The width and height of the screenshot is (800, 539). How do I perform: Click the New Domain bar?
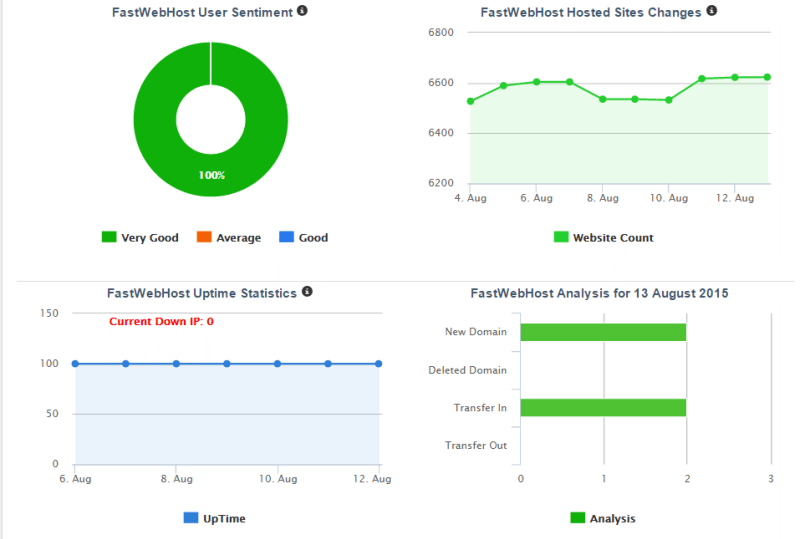tap(603, 332)
